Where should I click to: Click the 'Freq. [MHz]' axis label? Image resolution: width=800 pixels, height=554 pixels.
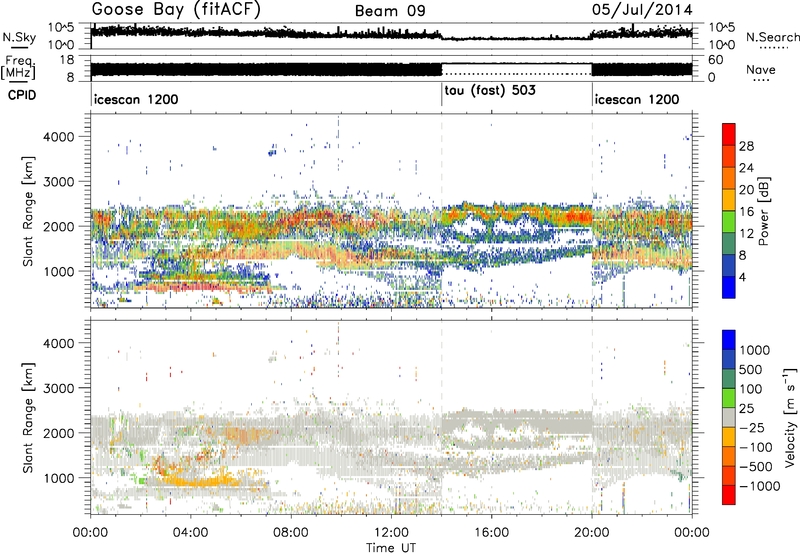point(19,68)
